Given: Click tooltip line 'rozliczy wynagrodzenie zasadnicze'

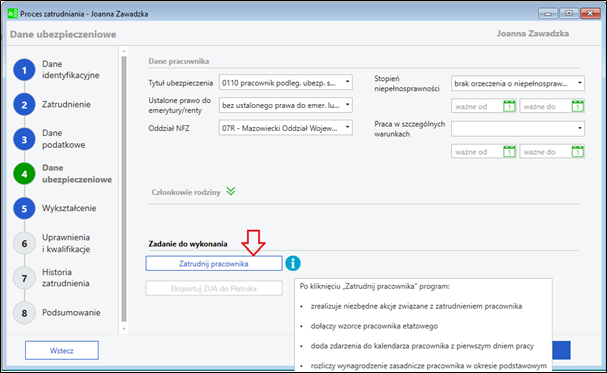Looking at the screenshot, I should point(429,366).
